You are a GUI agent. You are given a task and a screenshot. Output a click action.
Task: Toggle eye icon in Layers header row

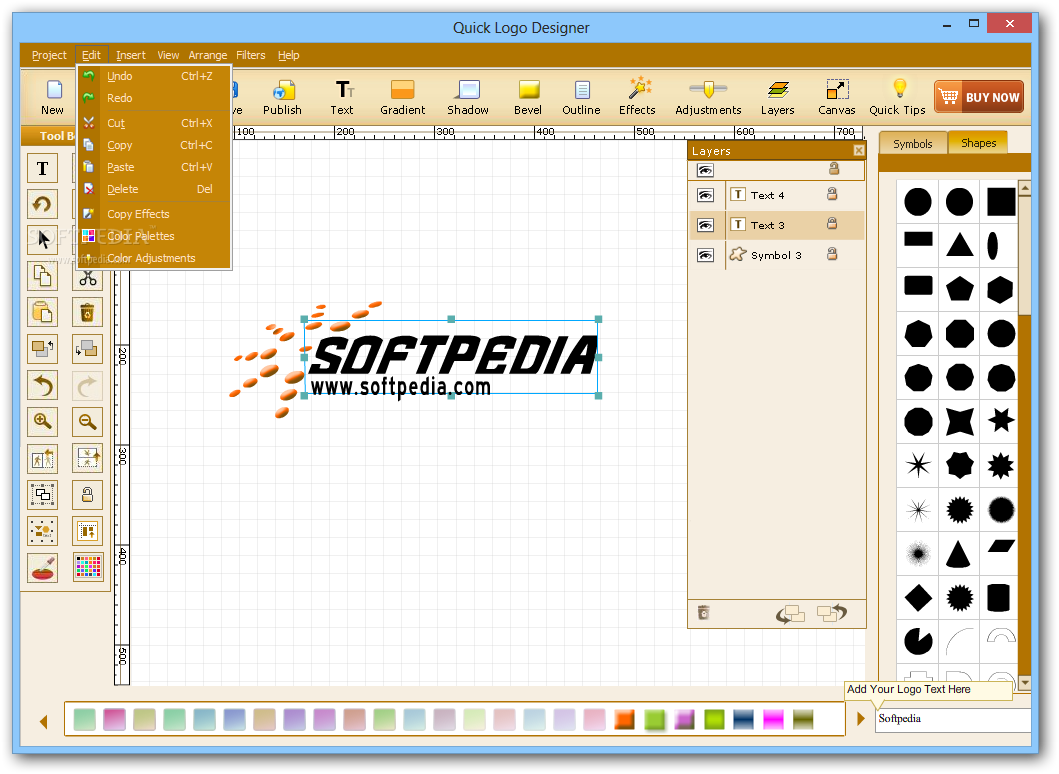pyautogui.click(x=705, y=170)
